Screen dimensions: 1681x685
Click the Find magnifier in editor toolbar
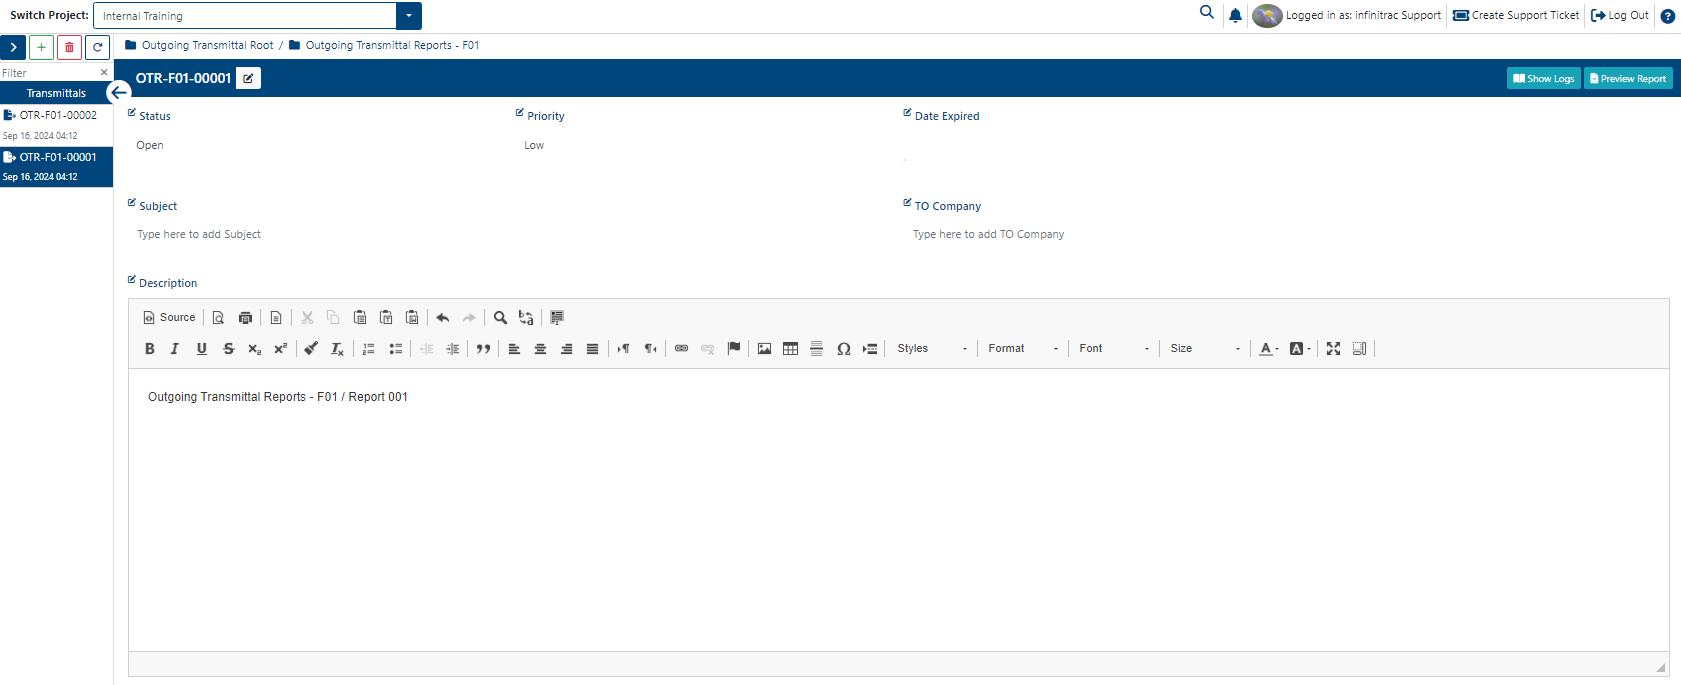tap(500, 318)
